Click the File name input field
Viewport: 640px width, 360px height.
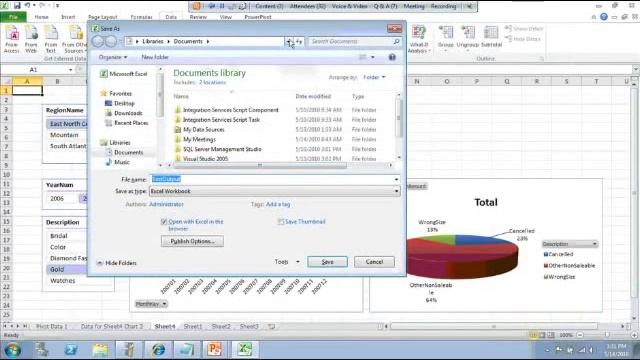(x=271, y=179)
